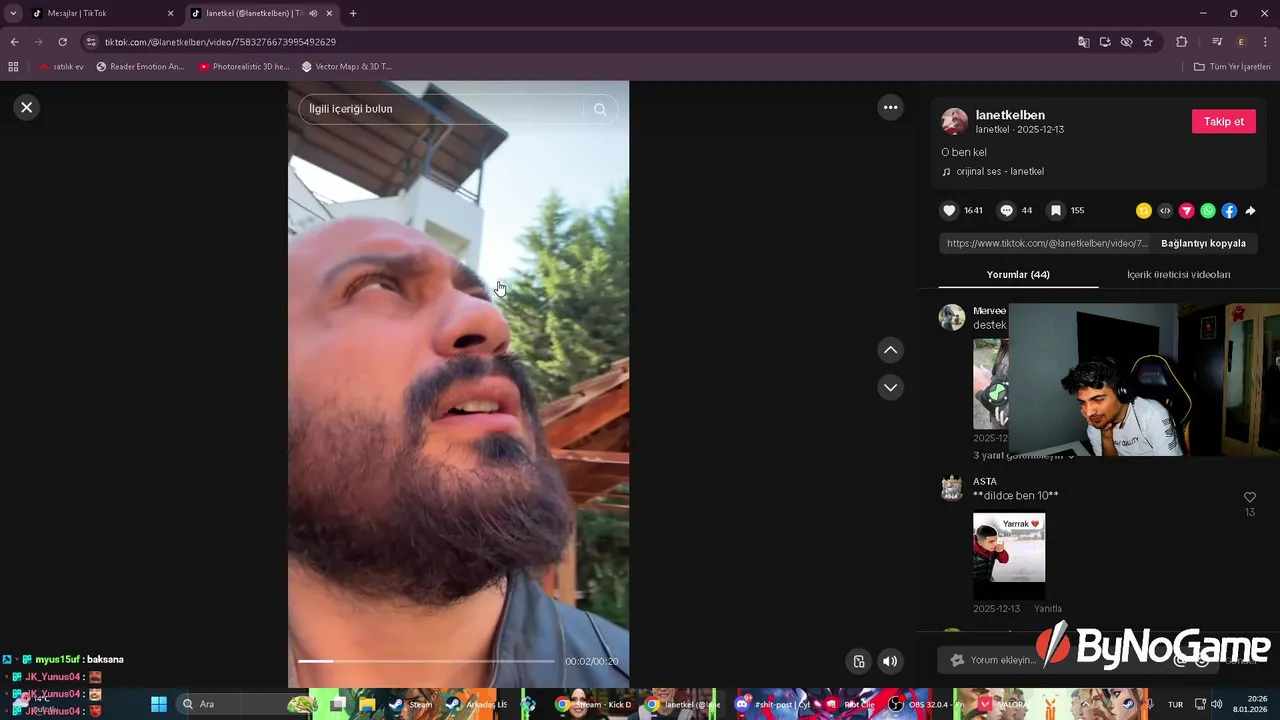Go to next video with down chevron
Viewport: 1280px width, 720px height.
click(x=890, y=387)
